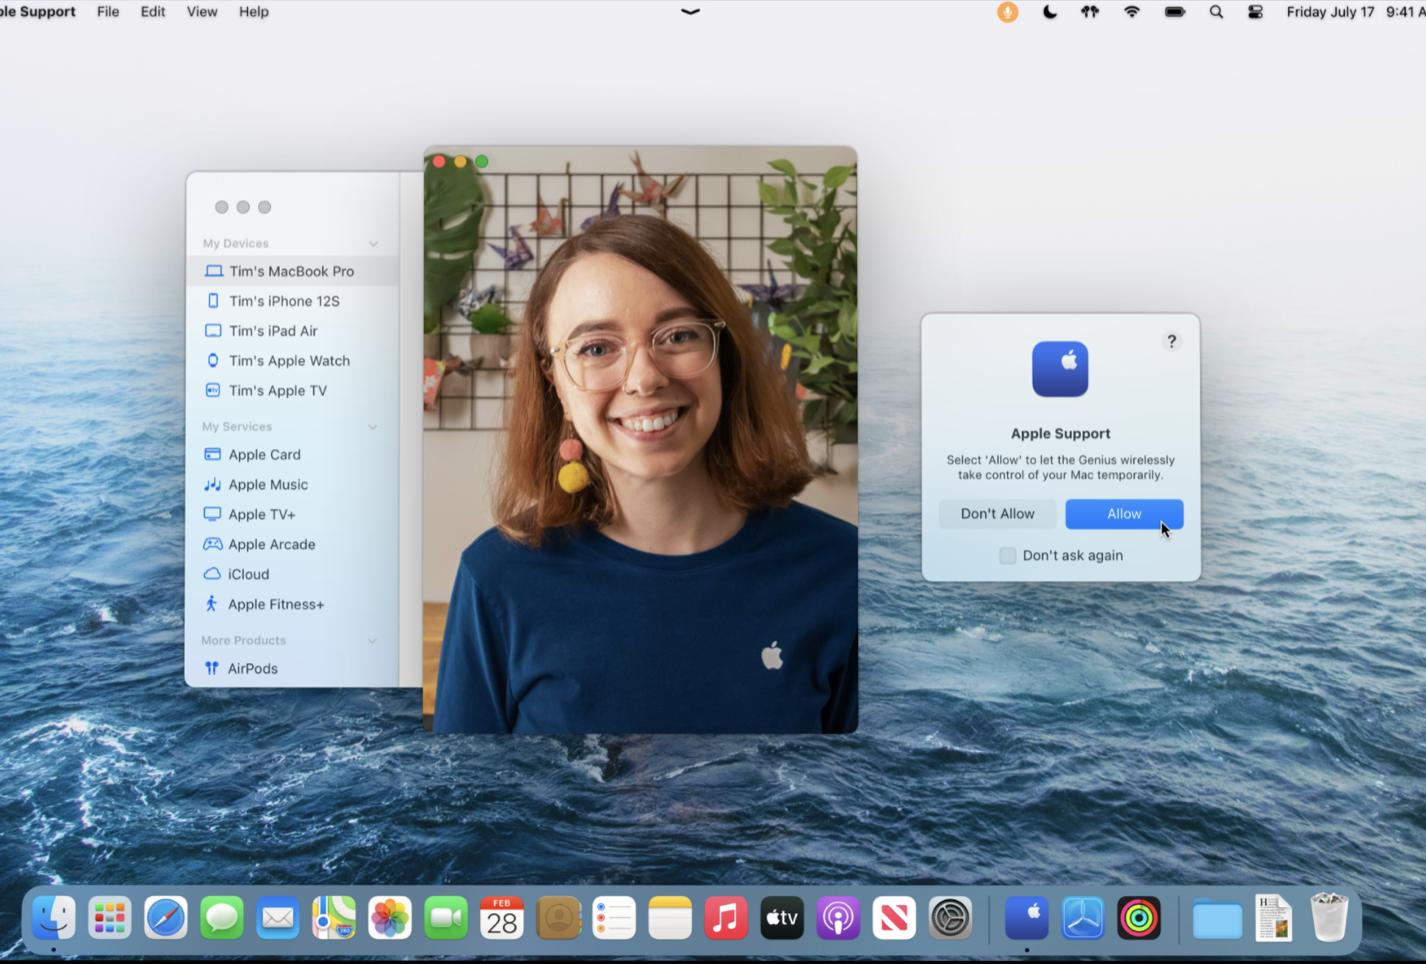Screen dimensions: 1426x964
Task: Collapse the More Products section chevron
Action: pyautogui.click(x=372, y=641)
